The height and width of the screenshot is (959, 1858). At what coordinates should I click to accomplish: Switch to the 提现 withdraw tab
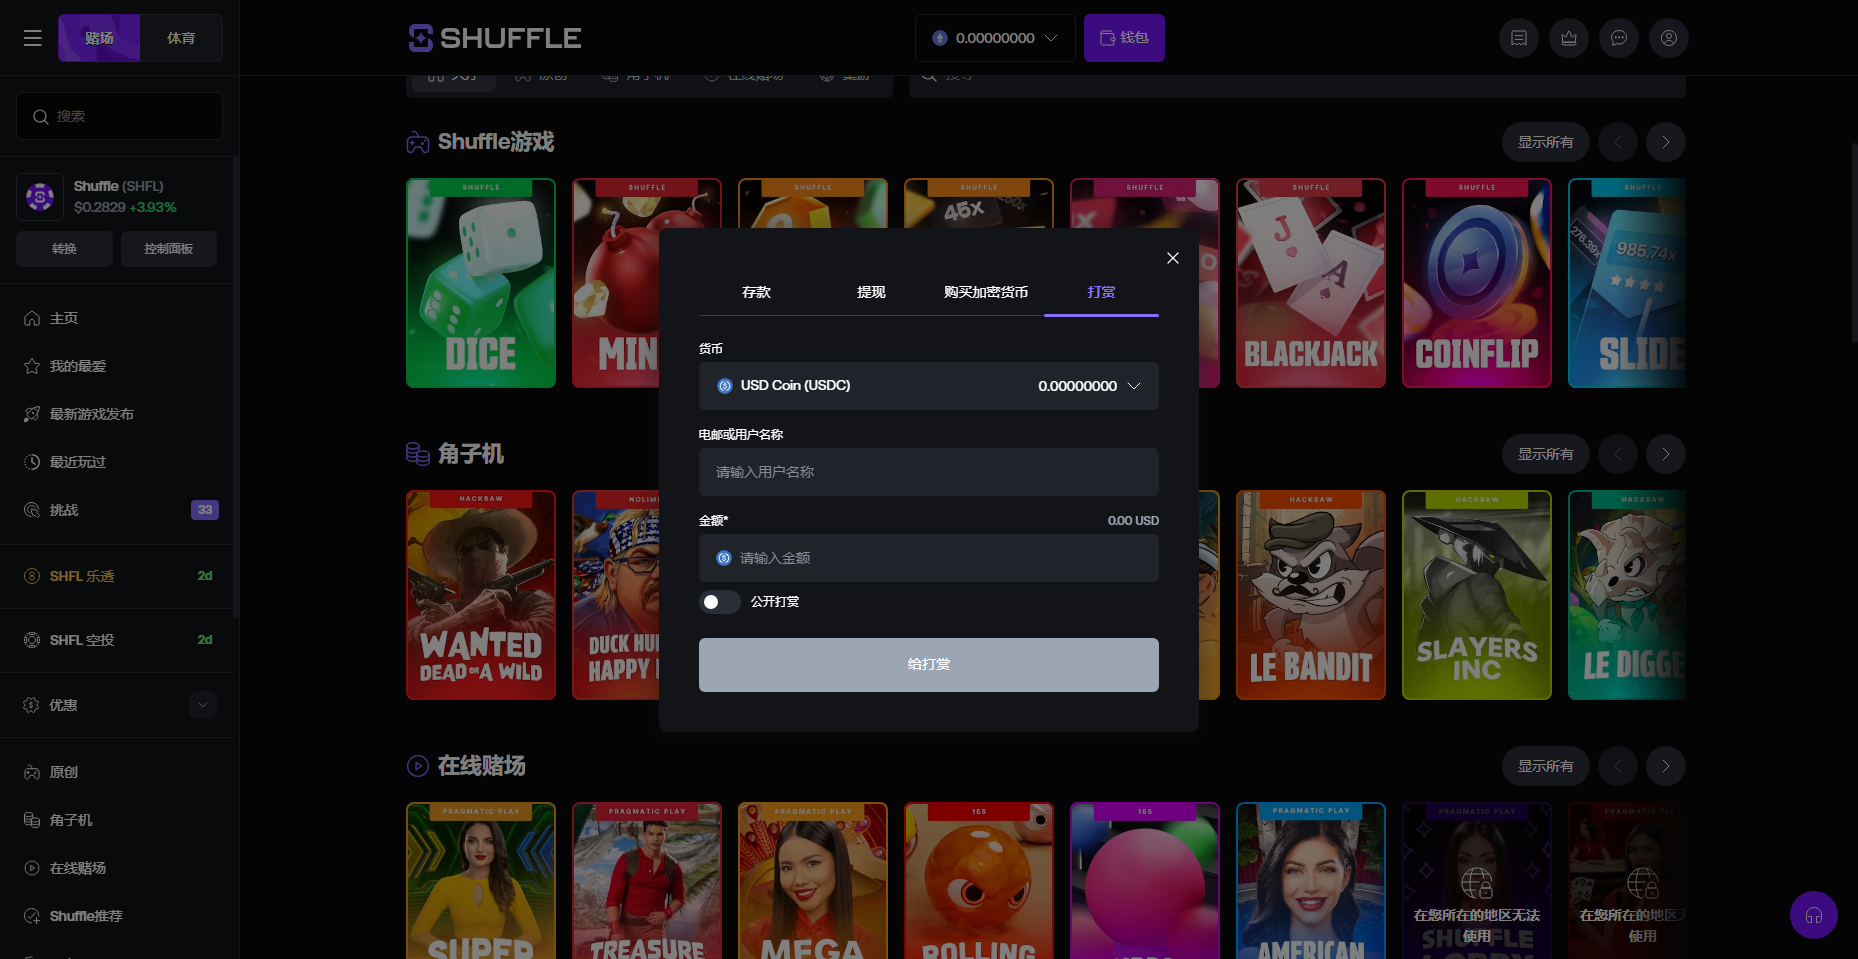871,292
